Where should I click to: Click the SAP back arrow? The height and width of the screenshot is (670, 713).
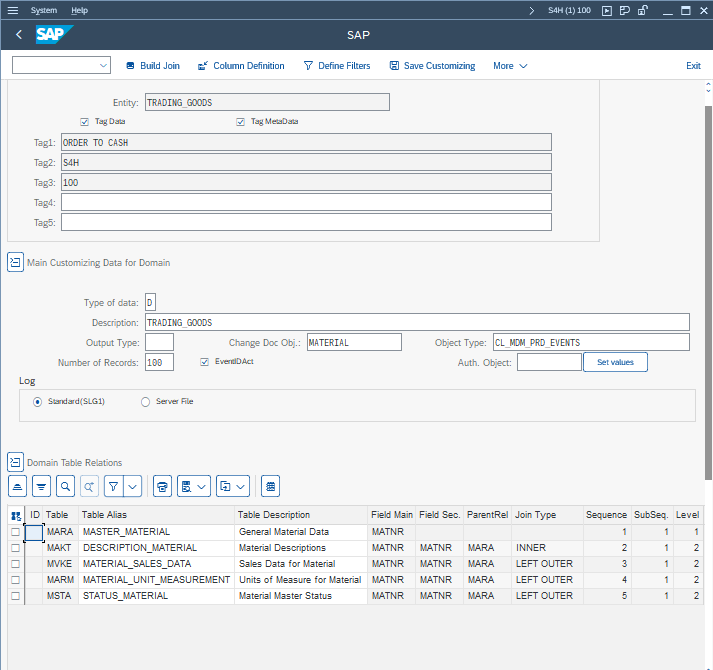tap(19, 35)
